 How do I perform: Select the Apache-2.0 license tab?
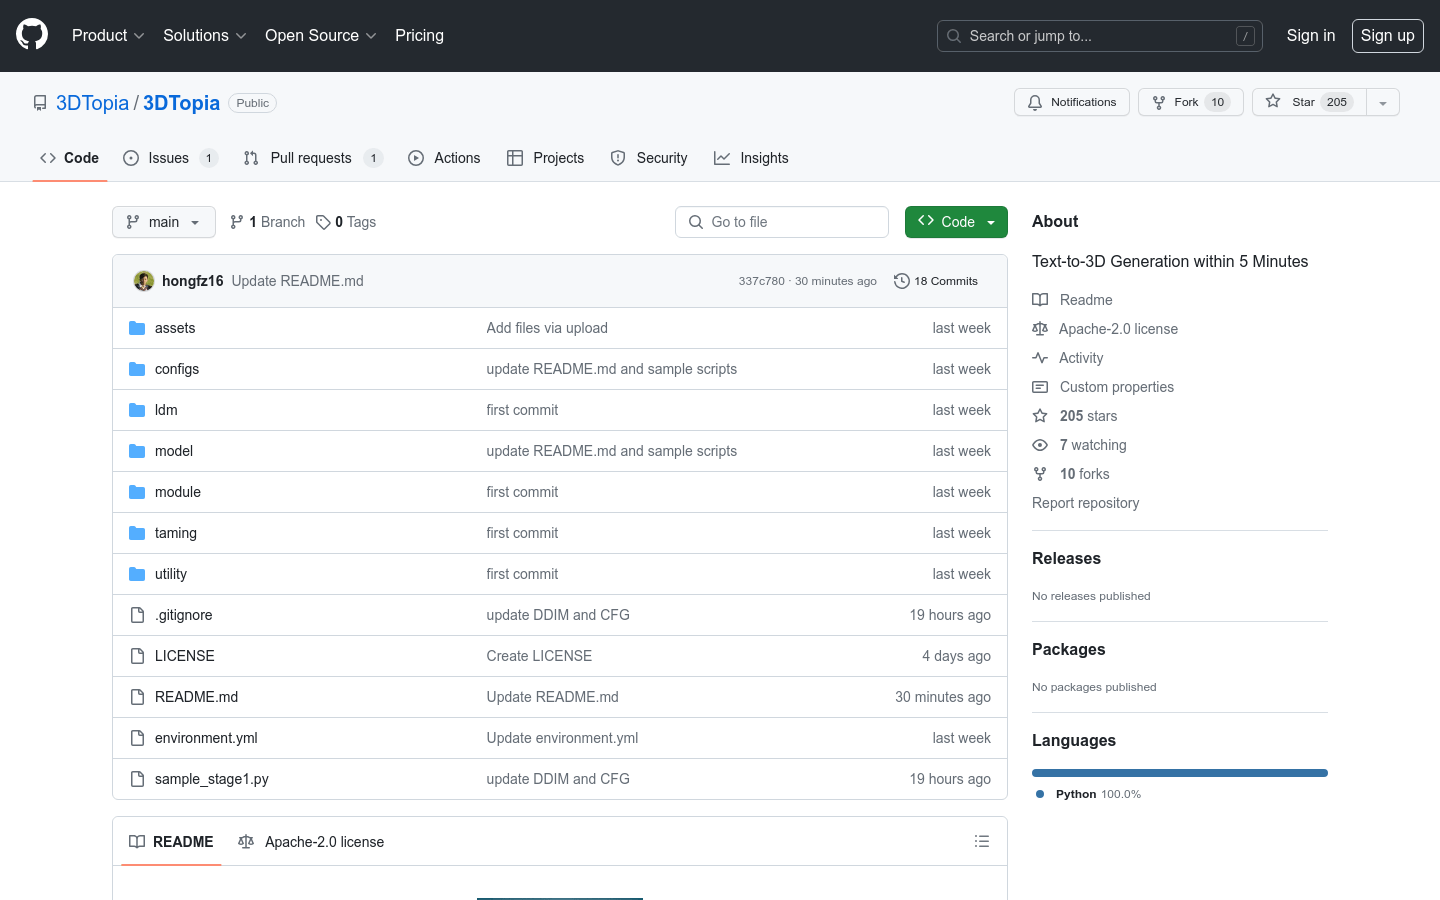pos(311,842)
